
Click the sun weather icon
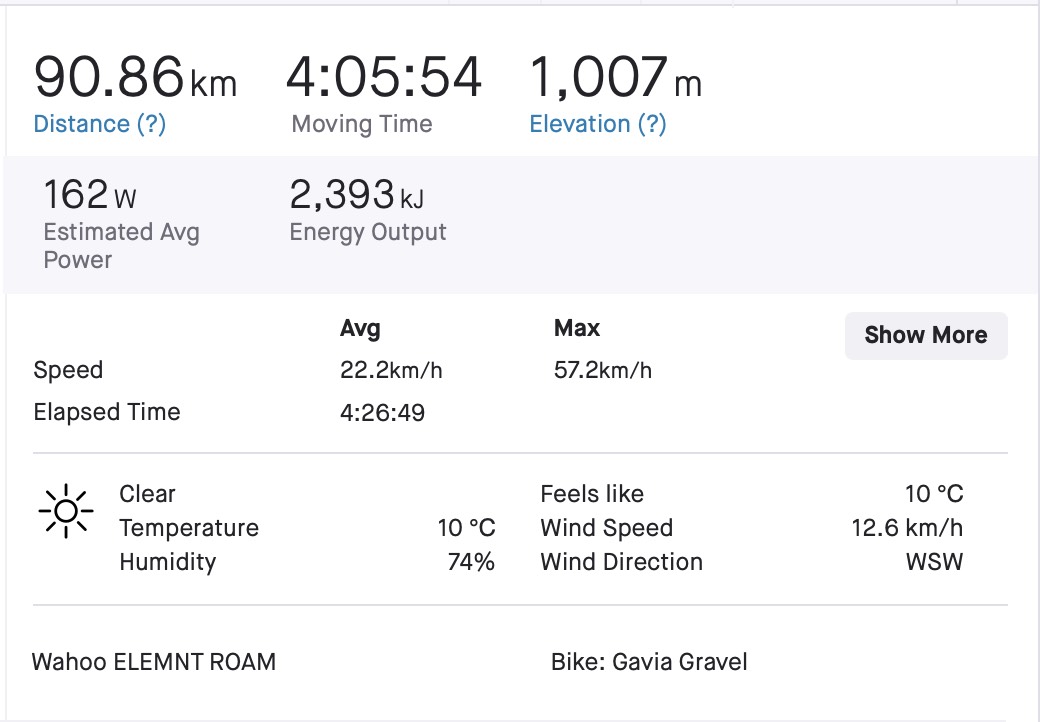(66, 511)
